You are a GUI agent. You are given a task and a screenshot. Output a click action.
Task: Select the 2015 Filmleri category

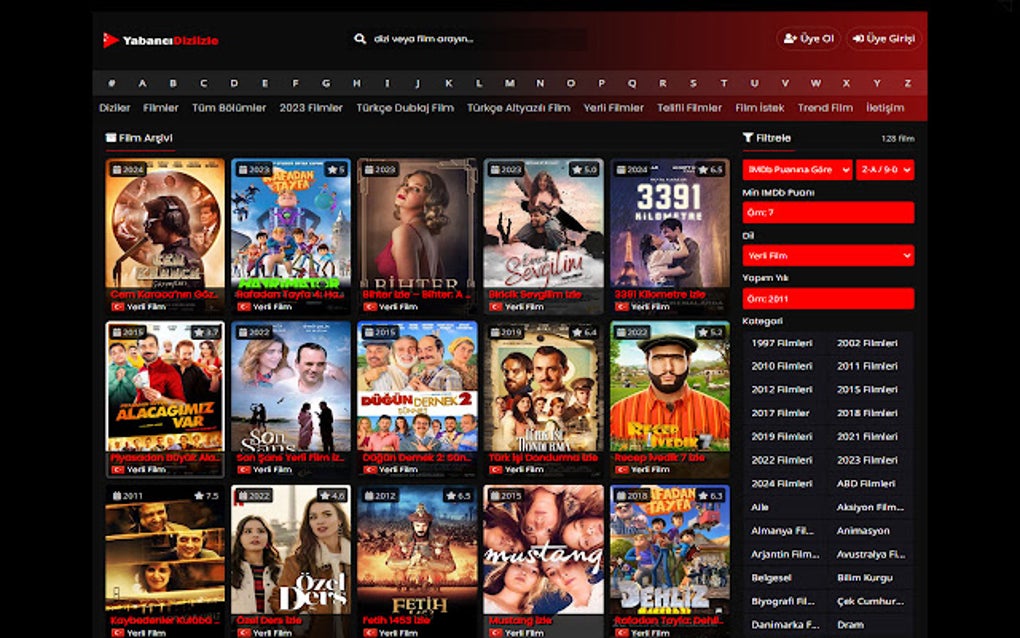point(867,390)
